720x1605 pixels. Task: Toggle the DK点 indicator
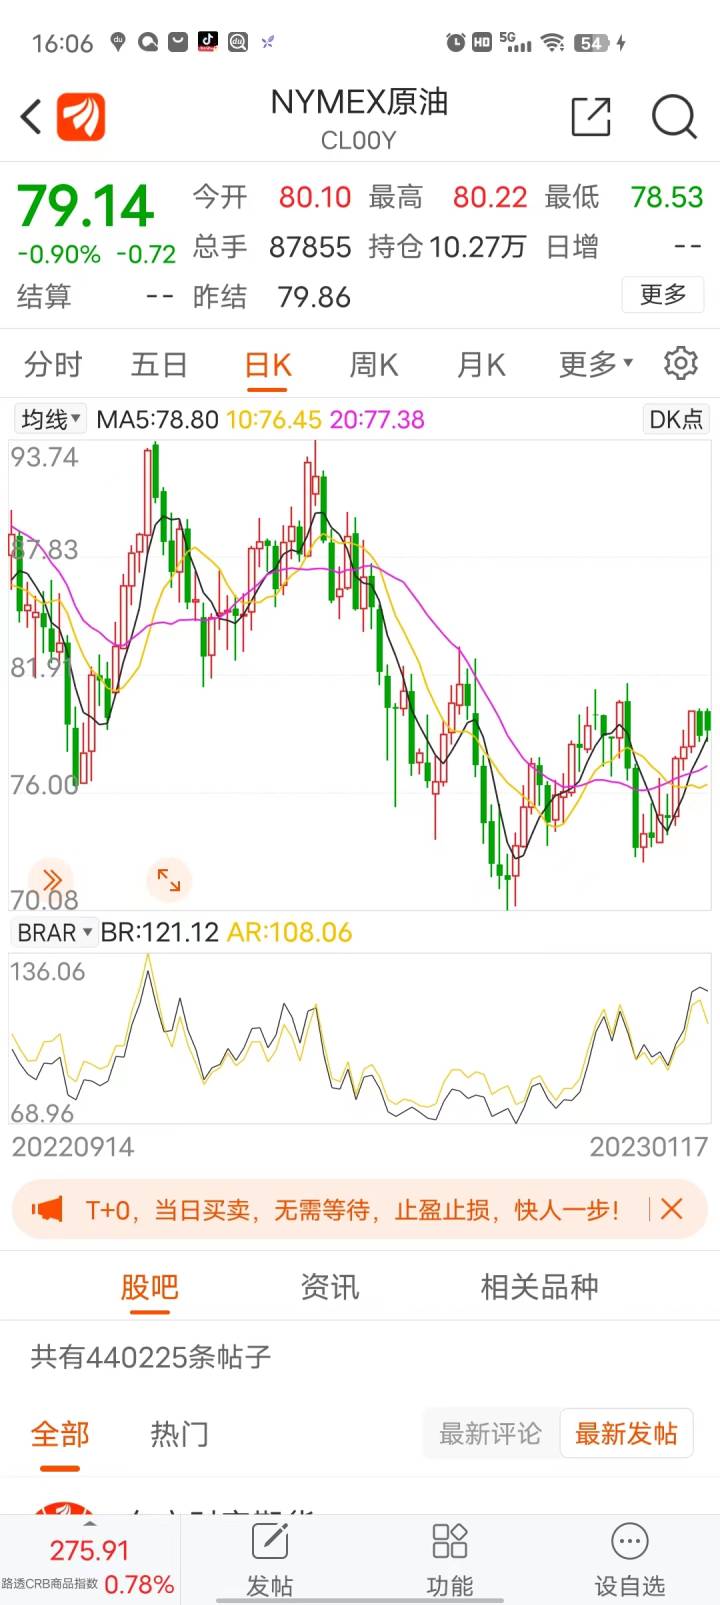coord(676,419)
